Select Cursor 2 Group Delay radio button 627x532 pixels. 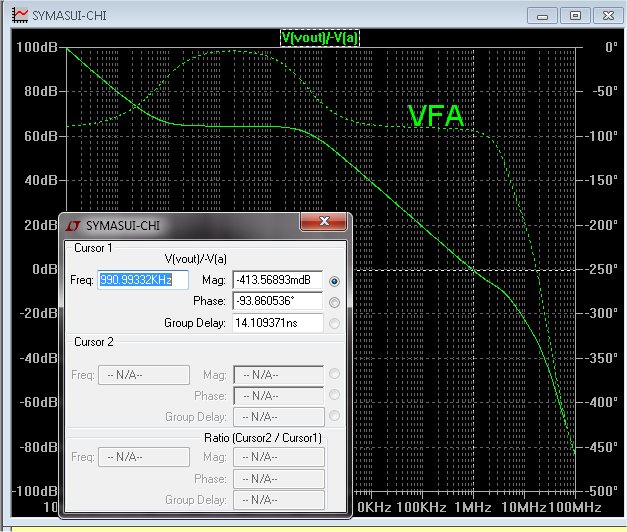(x=334, y=416)
